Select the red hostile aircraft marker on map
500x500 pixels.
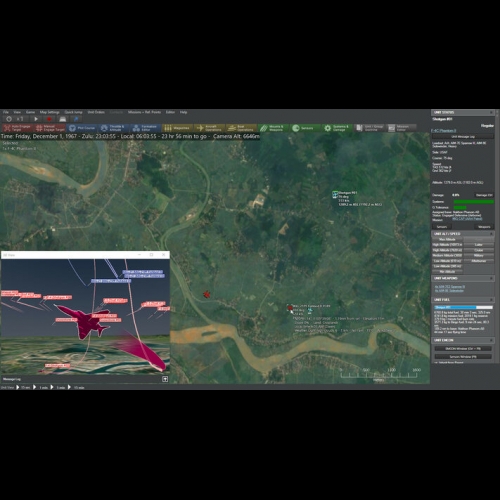(207, 294)
